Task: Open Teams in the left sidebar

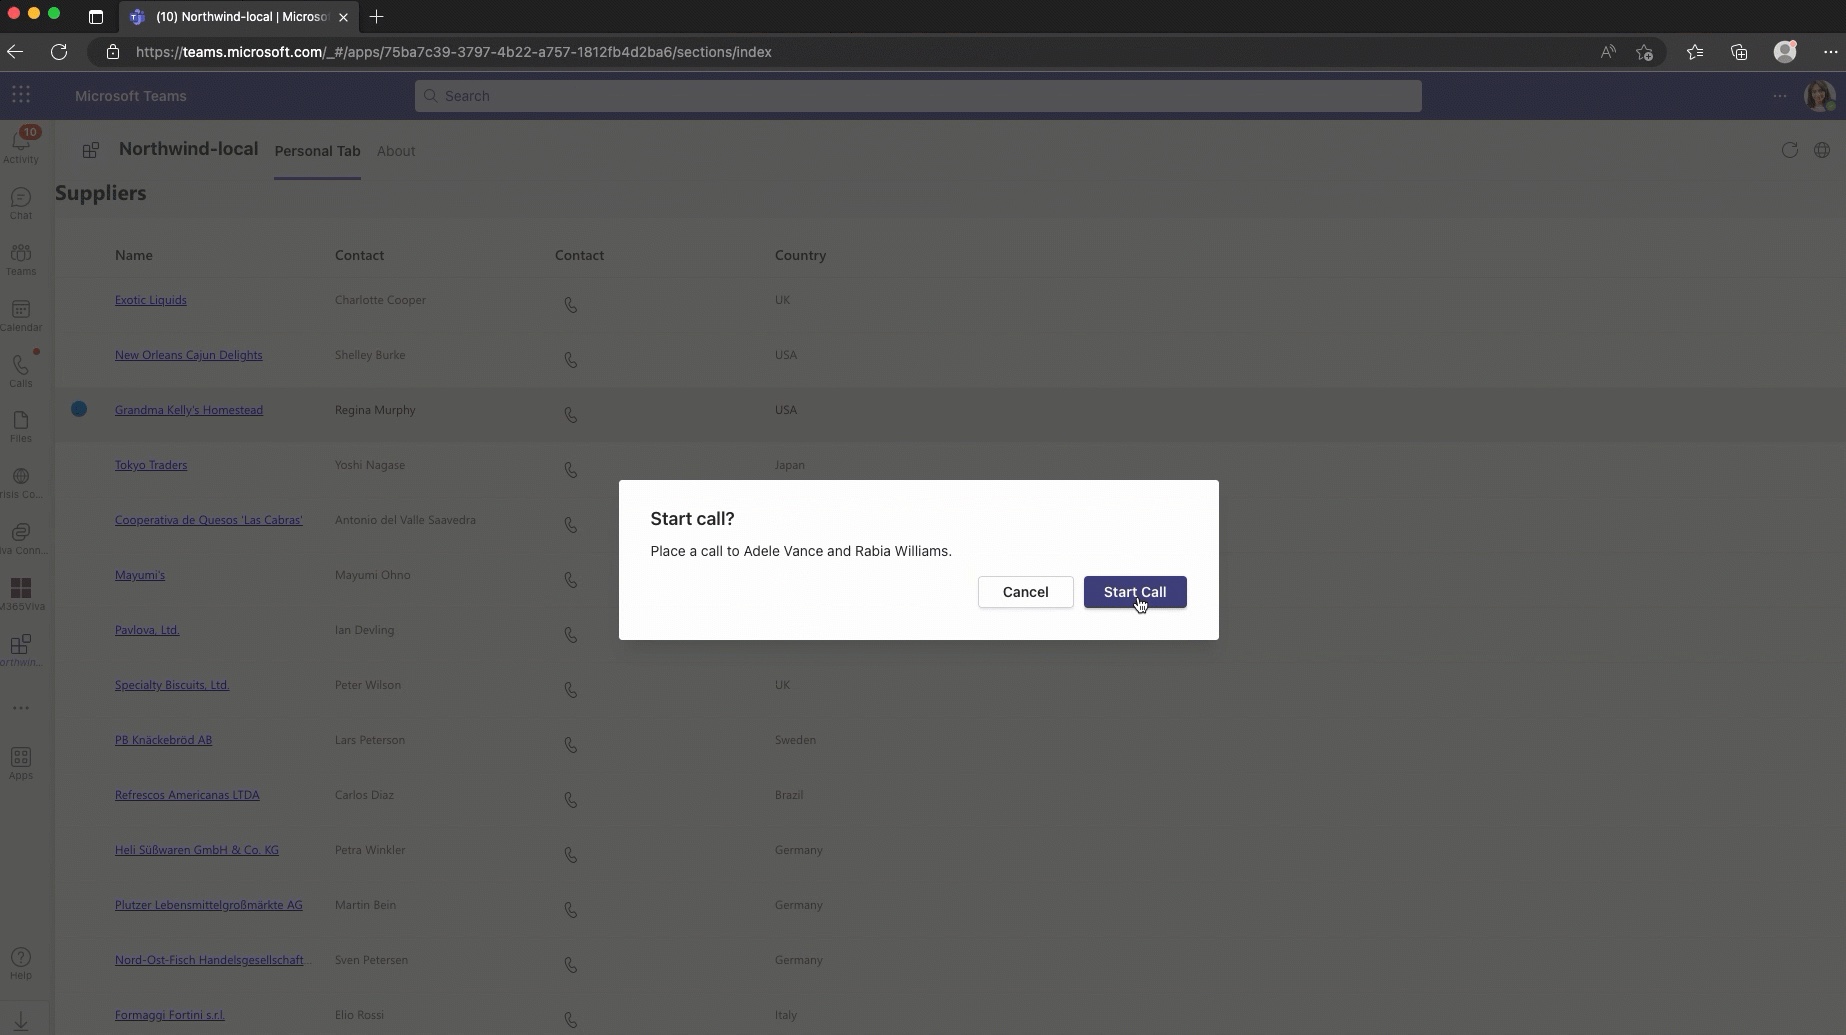Action: point(21,259)
